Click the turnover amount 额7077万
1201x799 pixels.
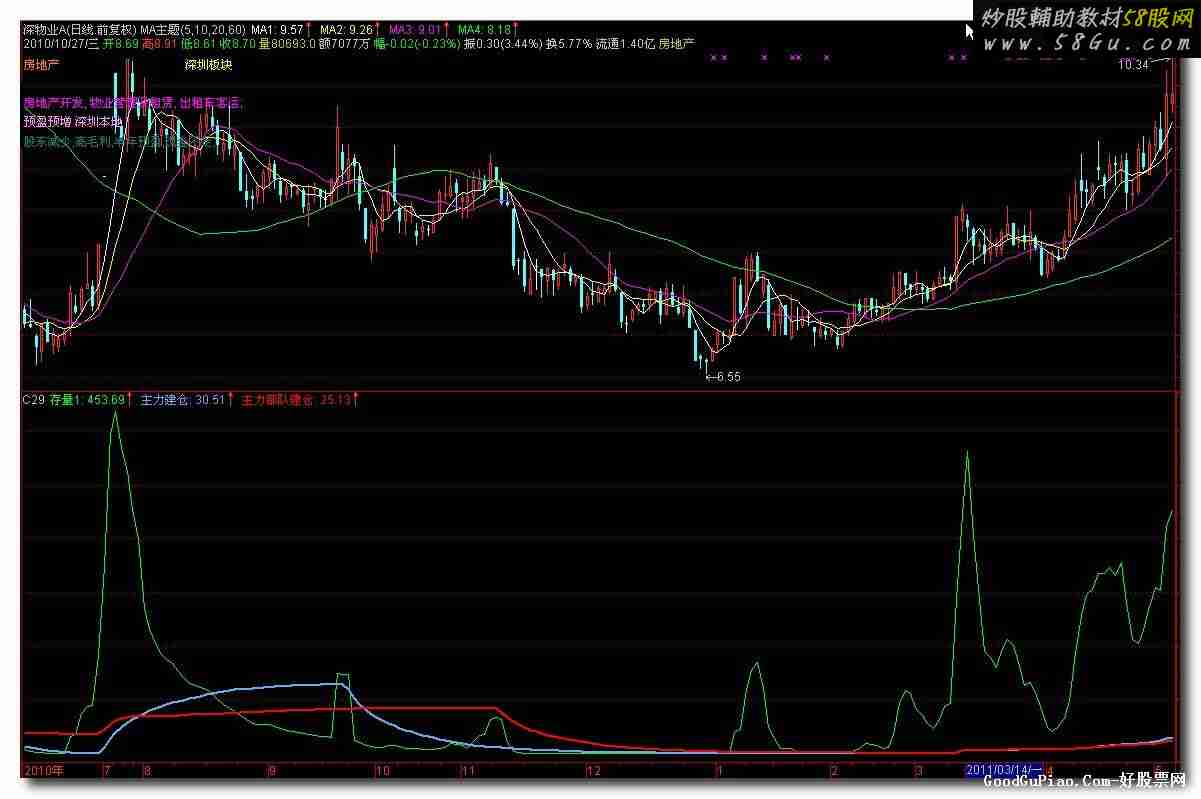345,44
